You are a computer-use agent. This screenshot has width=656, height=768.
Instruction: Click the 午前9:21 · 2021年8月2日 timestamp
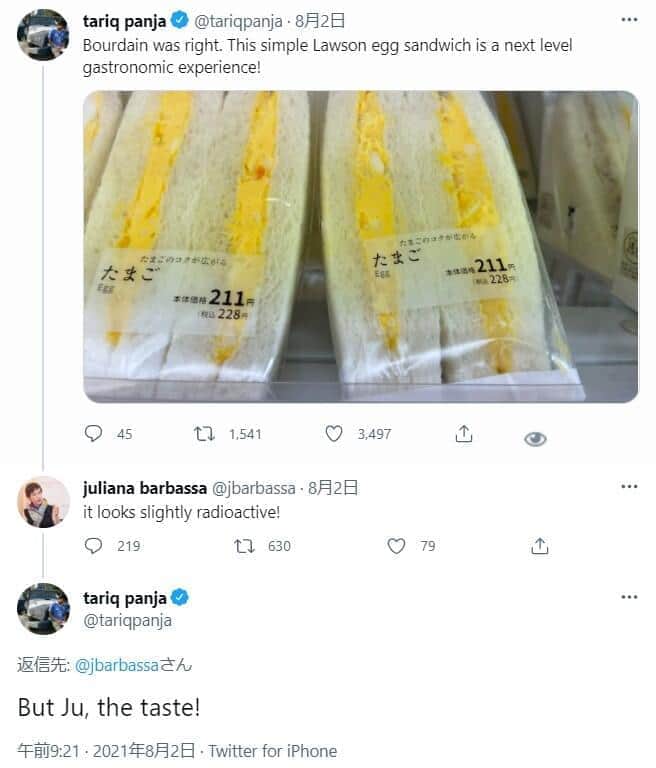click(106, 750)
